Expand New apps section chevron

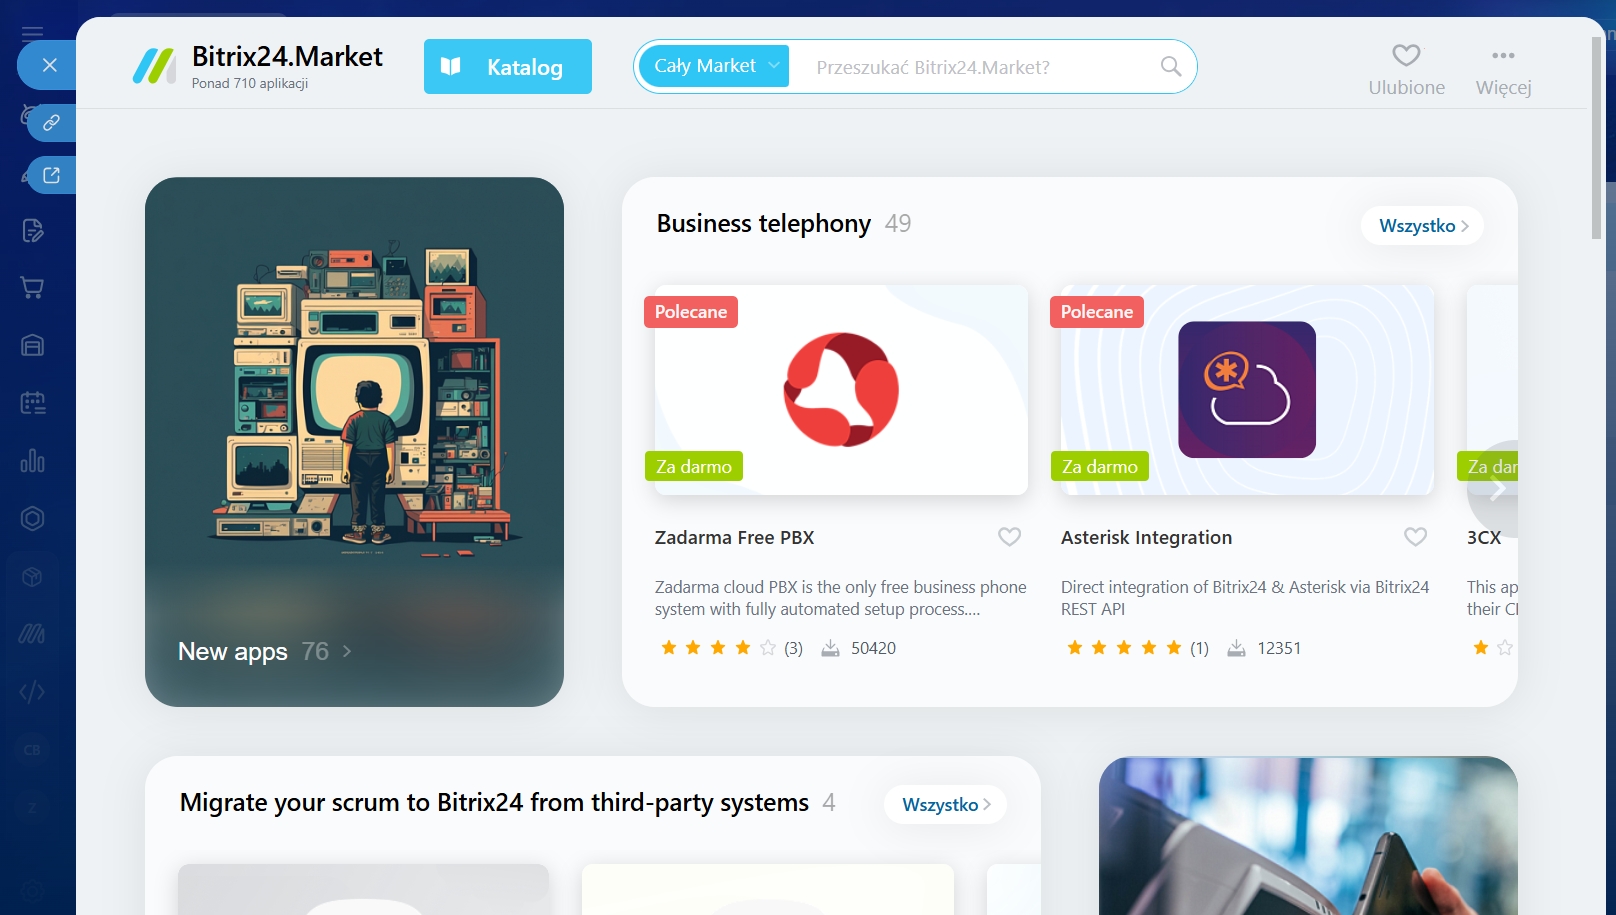pyautogui.click(x=347, y=651)
